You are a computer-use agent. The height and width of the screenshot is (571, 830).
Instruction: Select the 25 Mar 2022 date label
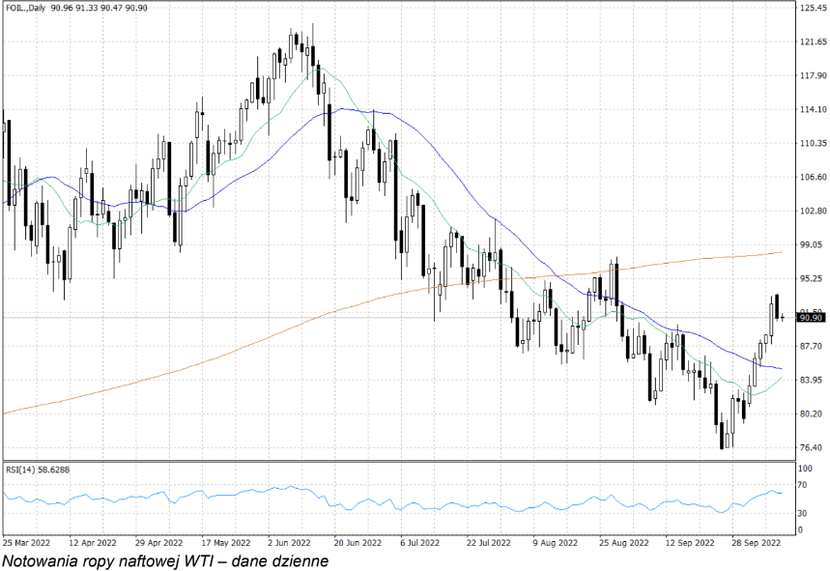click(27, 543)
